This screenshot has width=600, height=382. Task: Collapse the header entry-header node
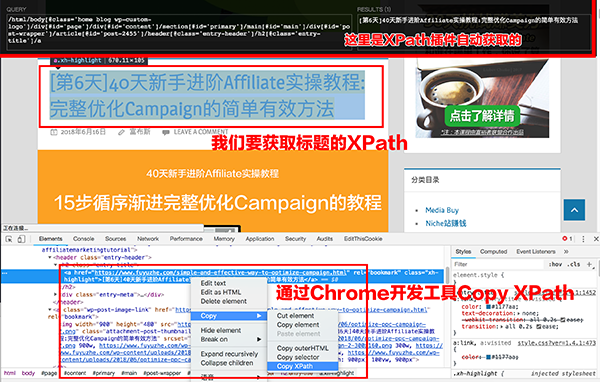pyautogui.click(x=50, y=258)
